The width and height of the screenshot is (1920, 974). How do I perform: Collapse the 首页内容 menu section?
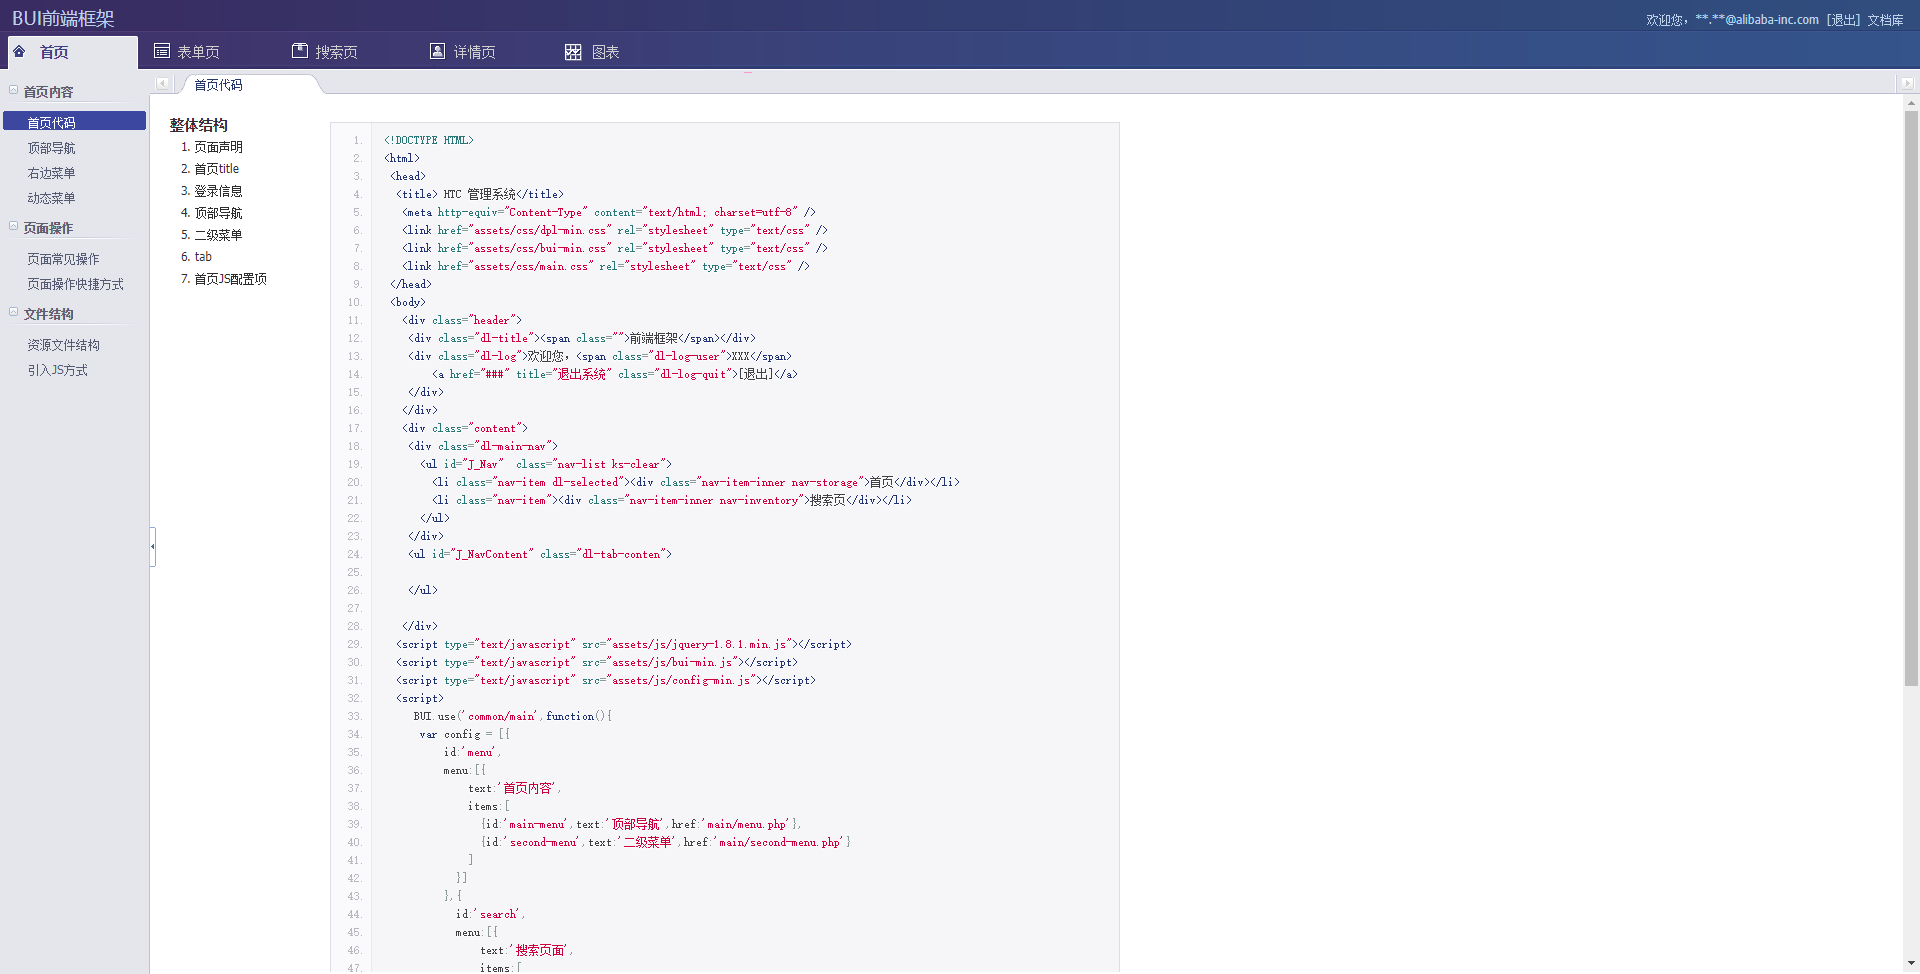(x=14, y=90)
